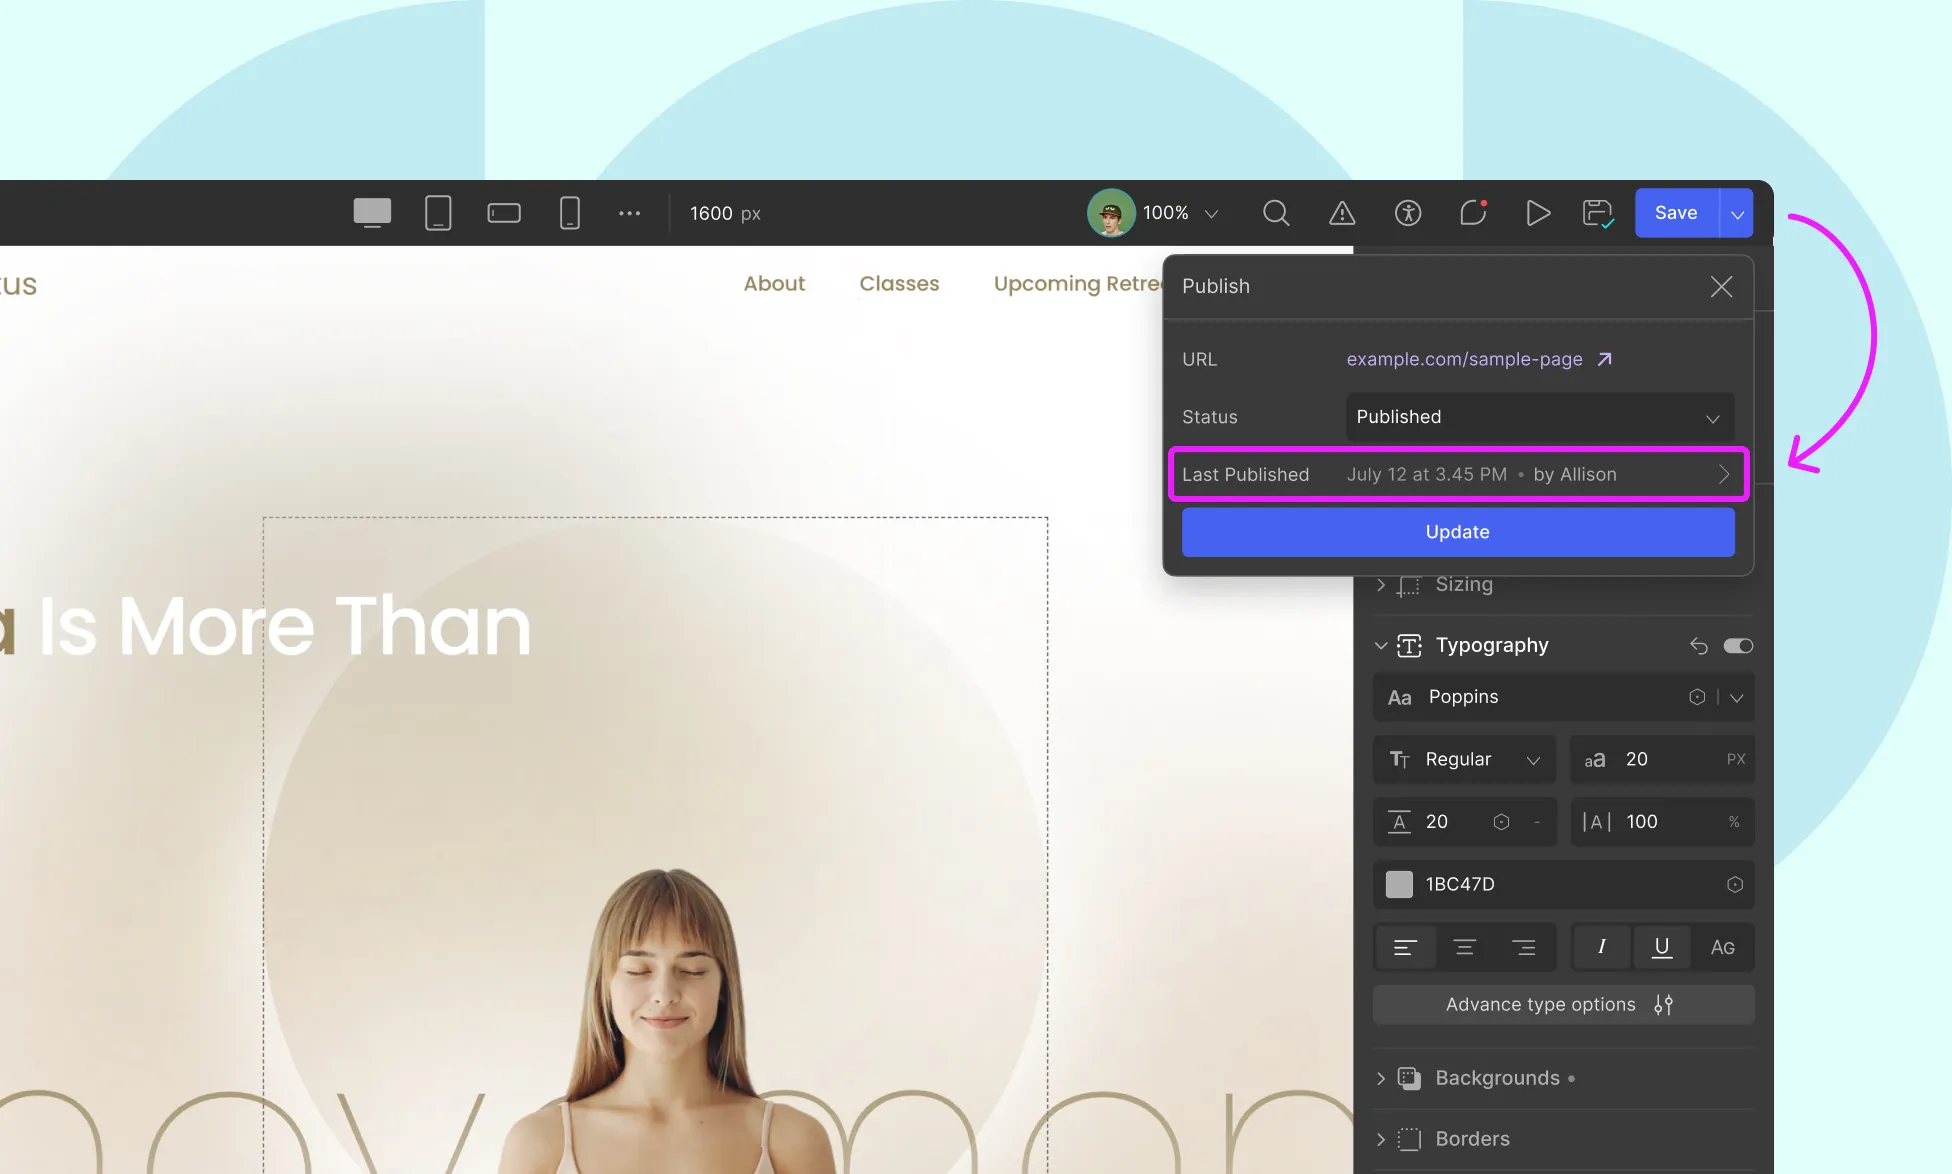Open more breakpoints ellipsis menu
The image size is (1952, 1174).
[x=629, y=213]
